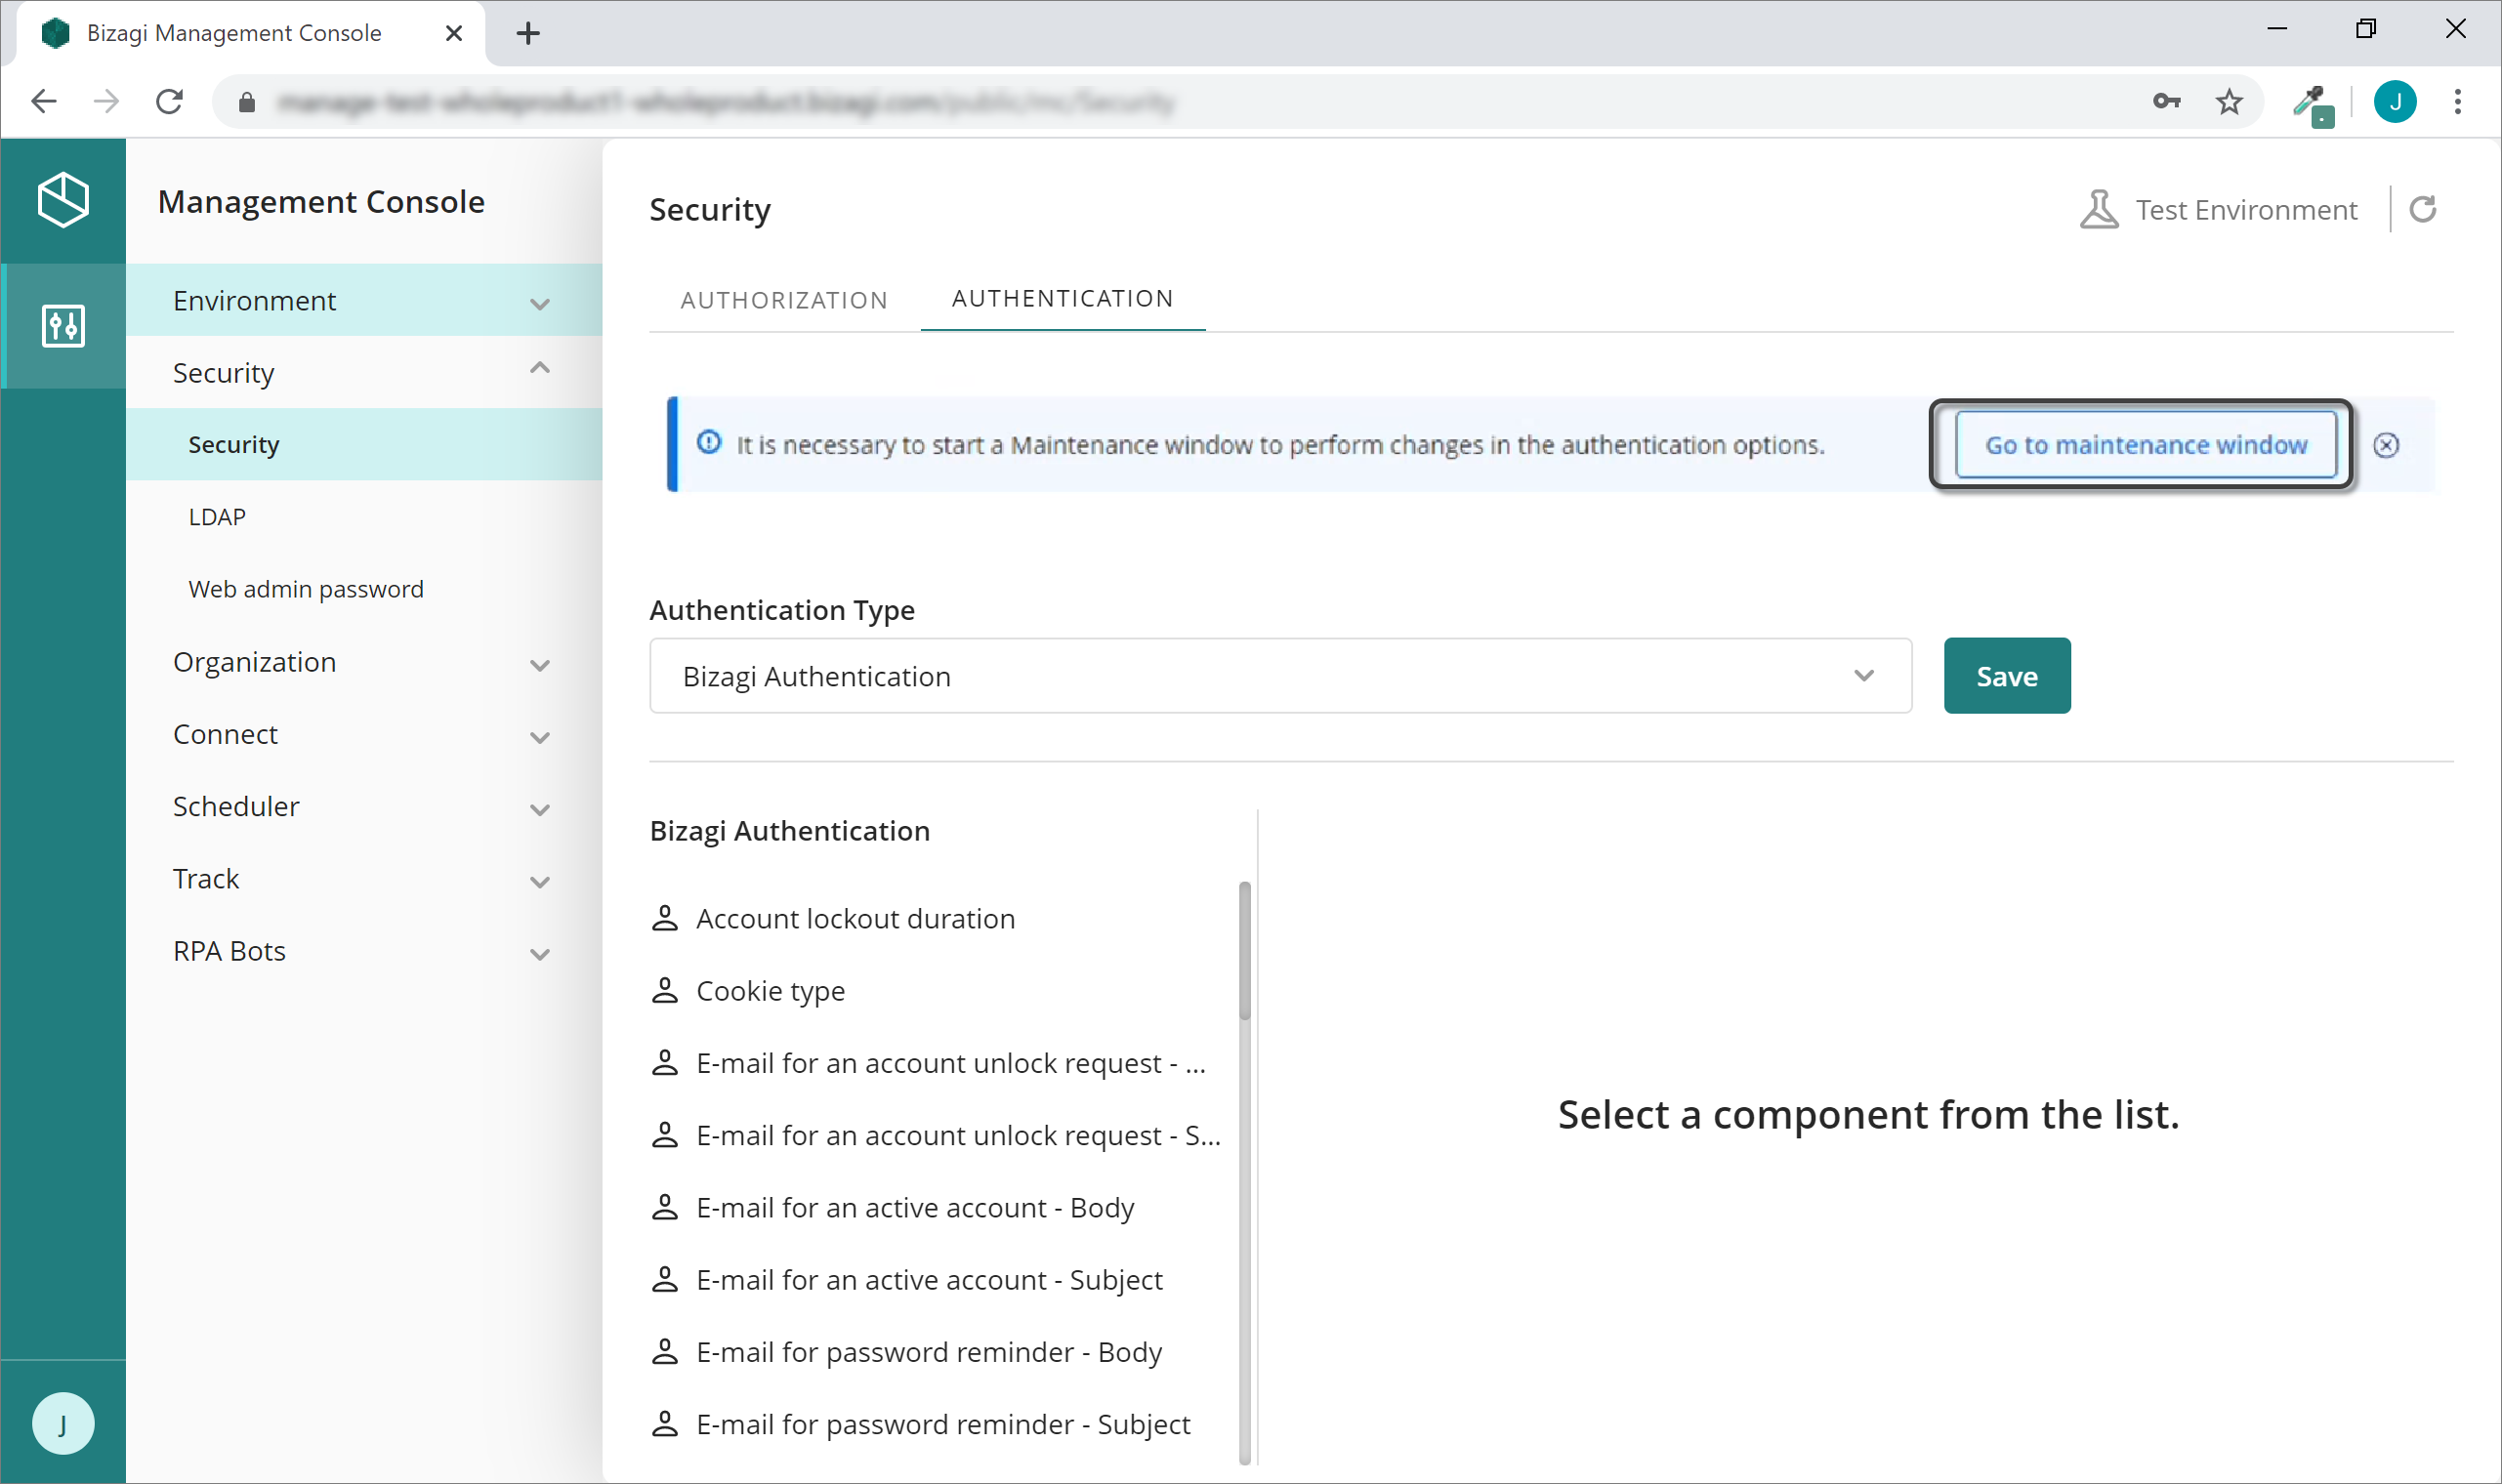2502x1484 pixels.
Task: Select the AUTHENTICATION tab
Action: [x=1062, y=298]
